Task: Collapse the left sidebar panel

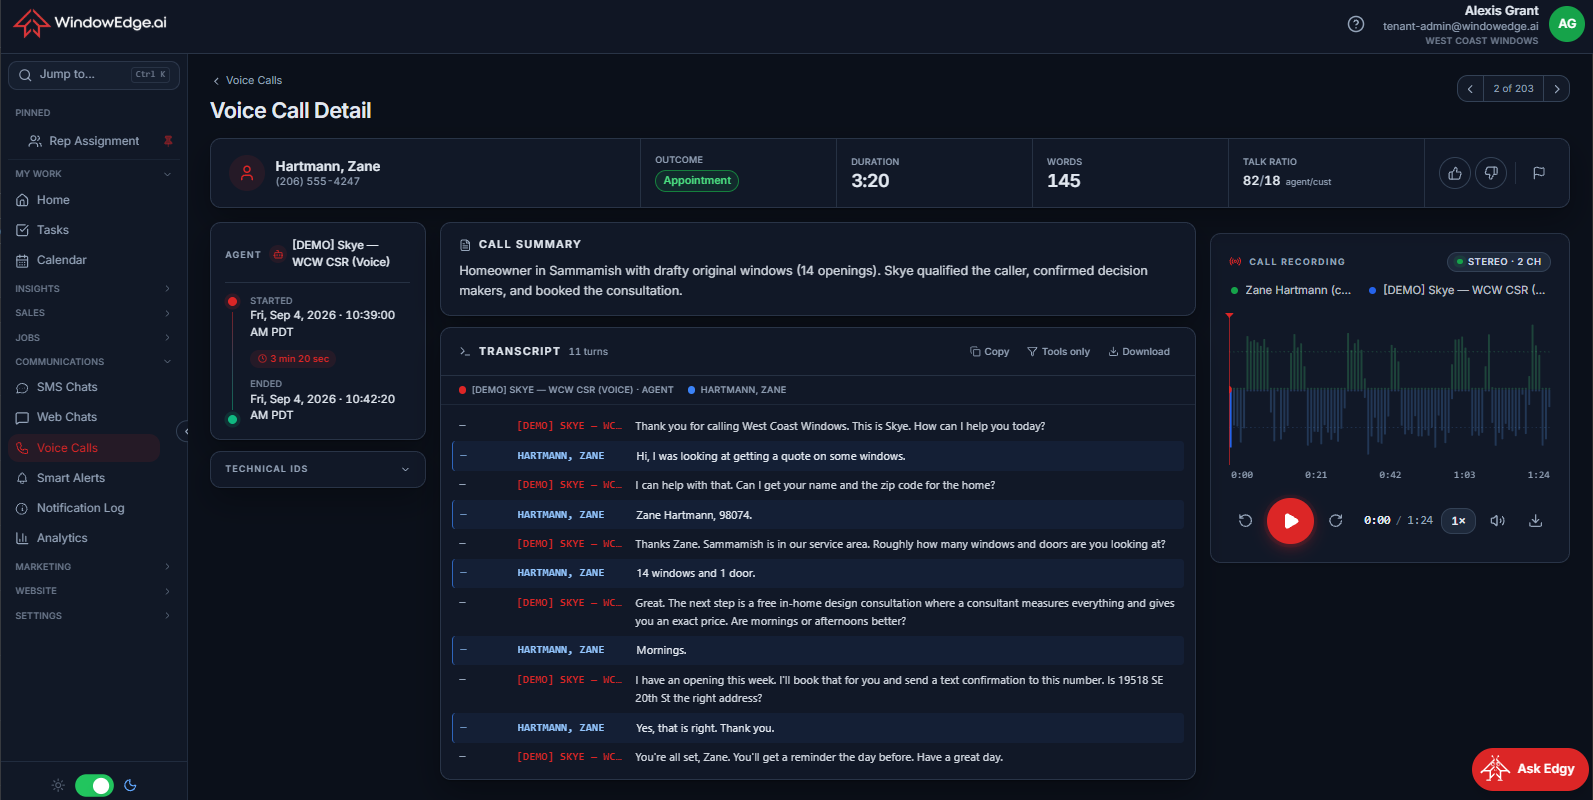Action: coord(184,431)
